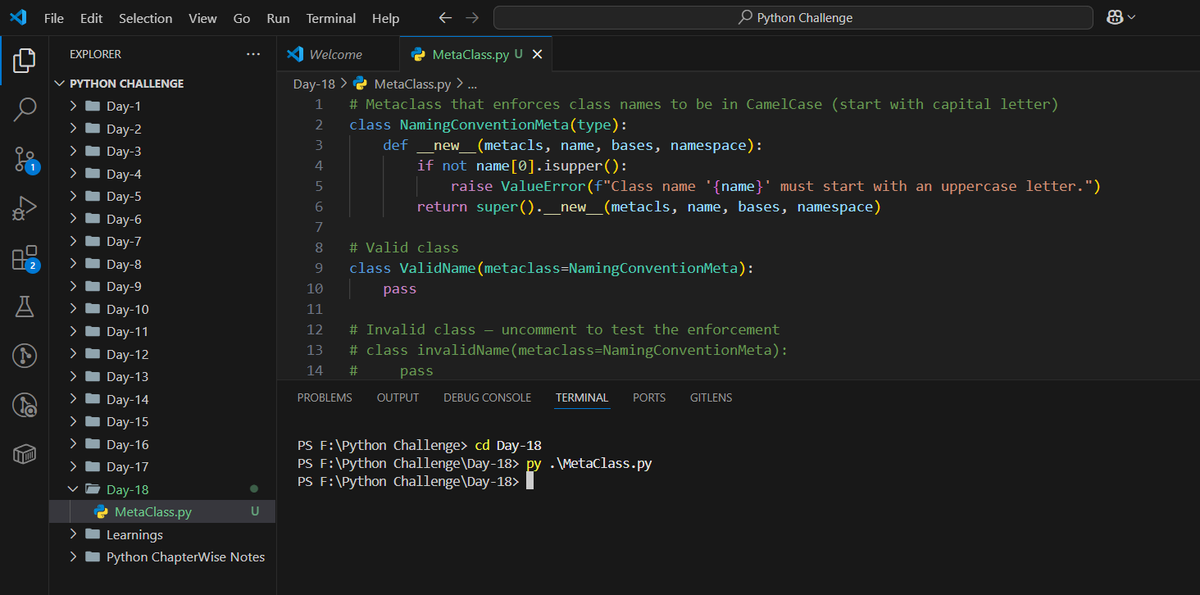Click the Day-18 breadcrumb segment
This screenshot has height=595, width=1200.
(313, 83)
